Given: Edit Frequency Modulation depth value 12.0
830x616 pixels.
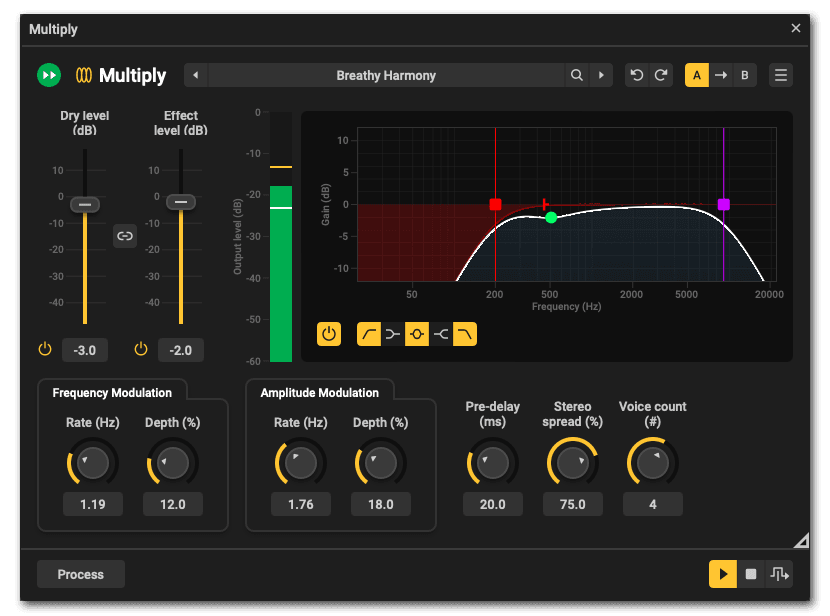Looking at the screenshot, I should click(x=173, y=504).
